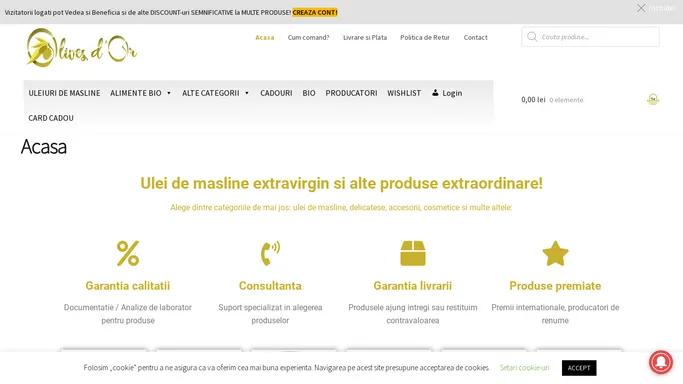The image size is (683, 384).
Task: Click the cart total 0,00 lei
Action: click(x=533, y=100)
